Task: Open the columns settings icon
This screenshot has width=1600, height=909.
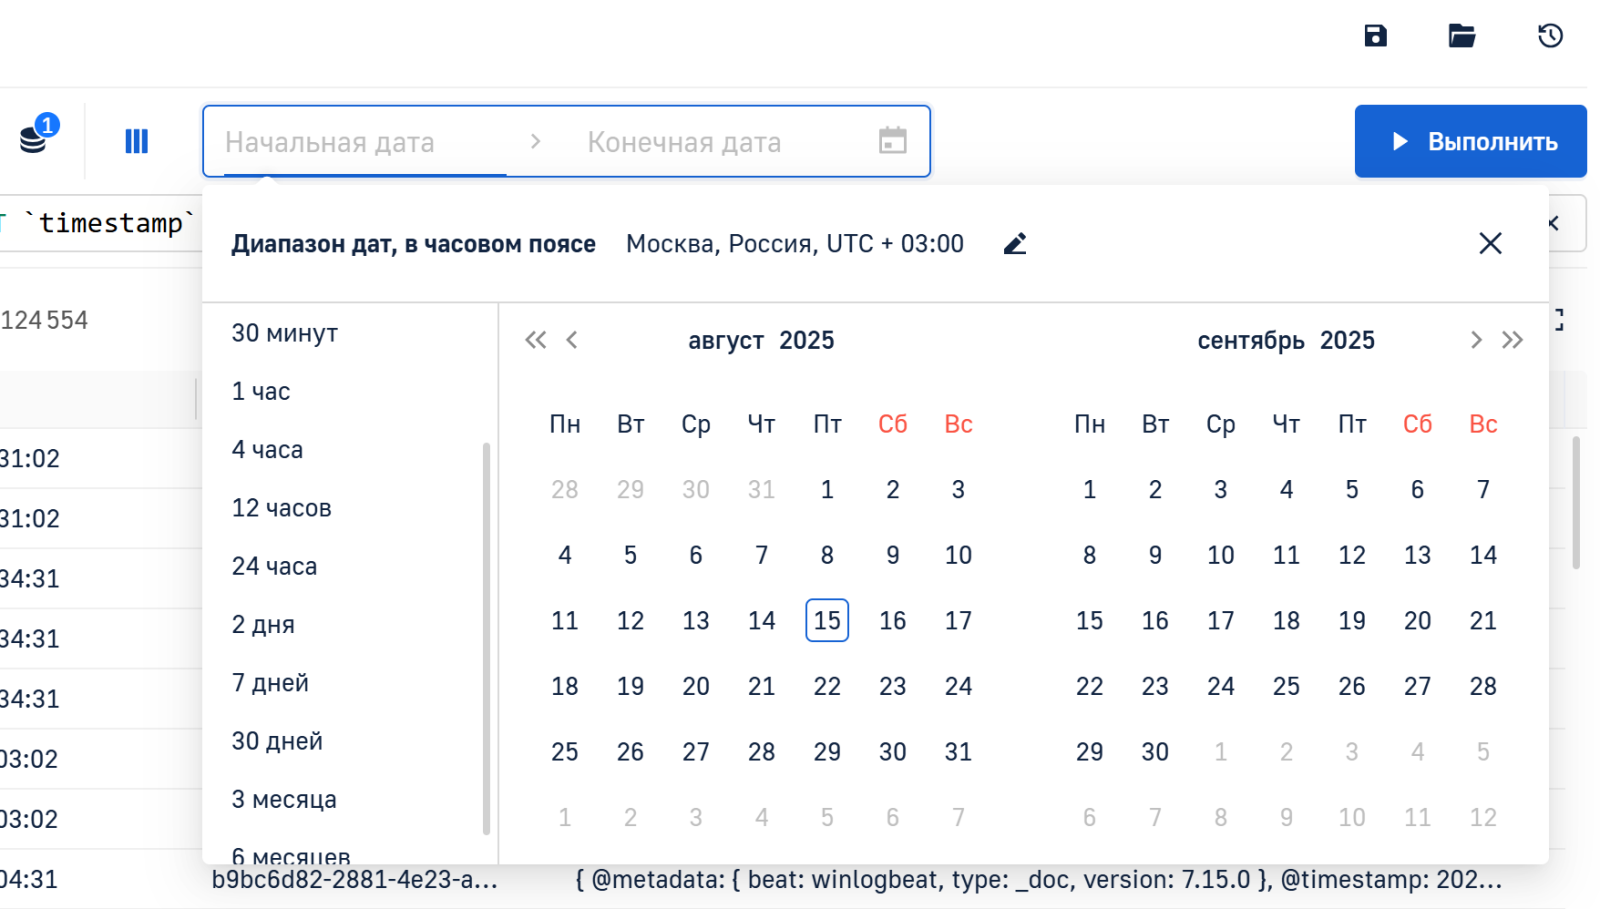Action: click(x=136, y=141)
